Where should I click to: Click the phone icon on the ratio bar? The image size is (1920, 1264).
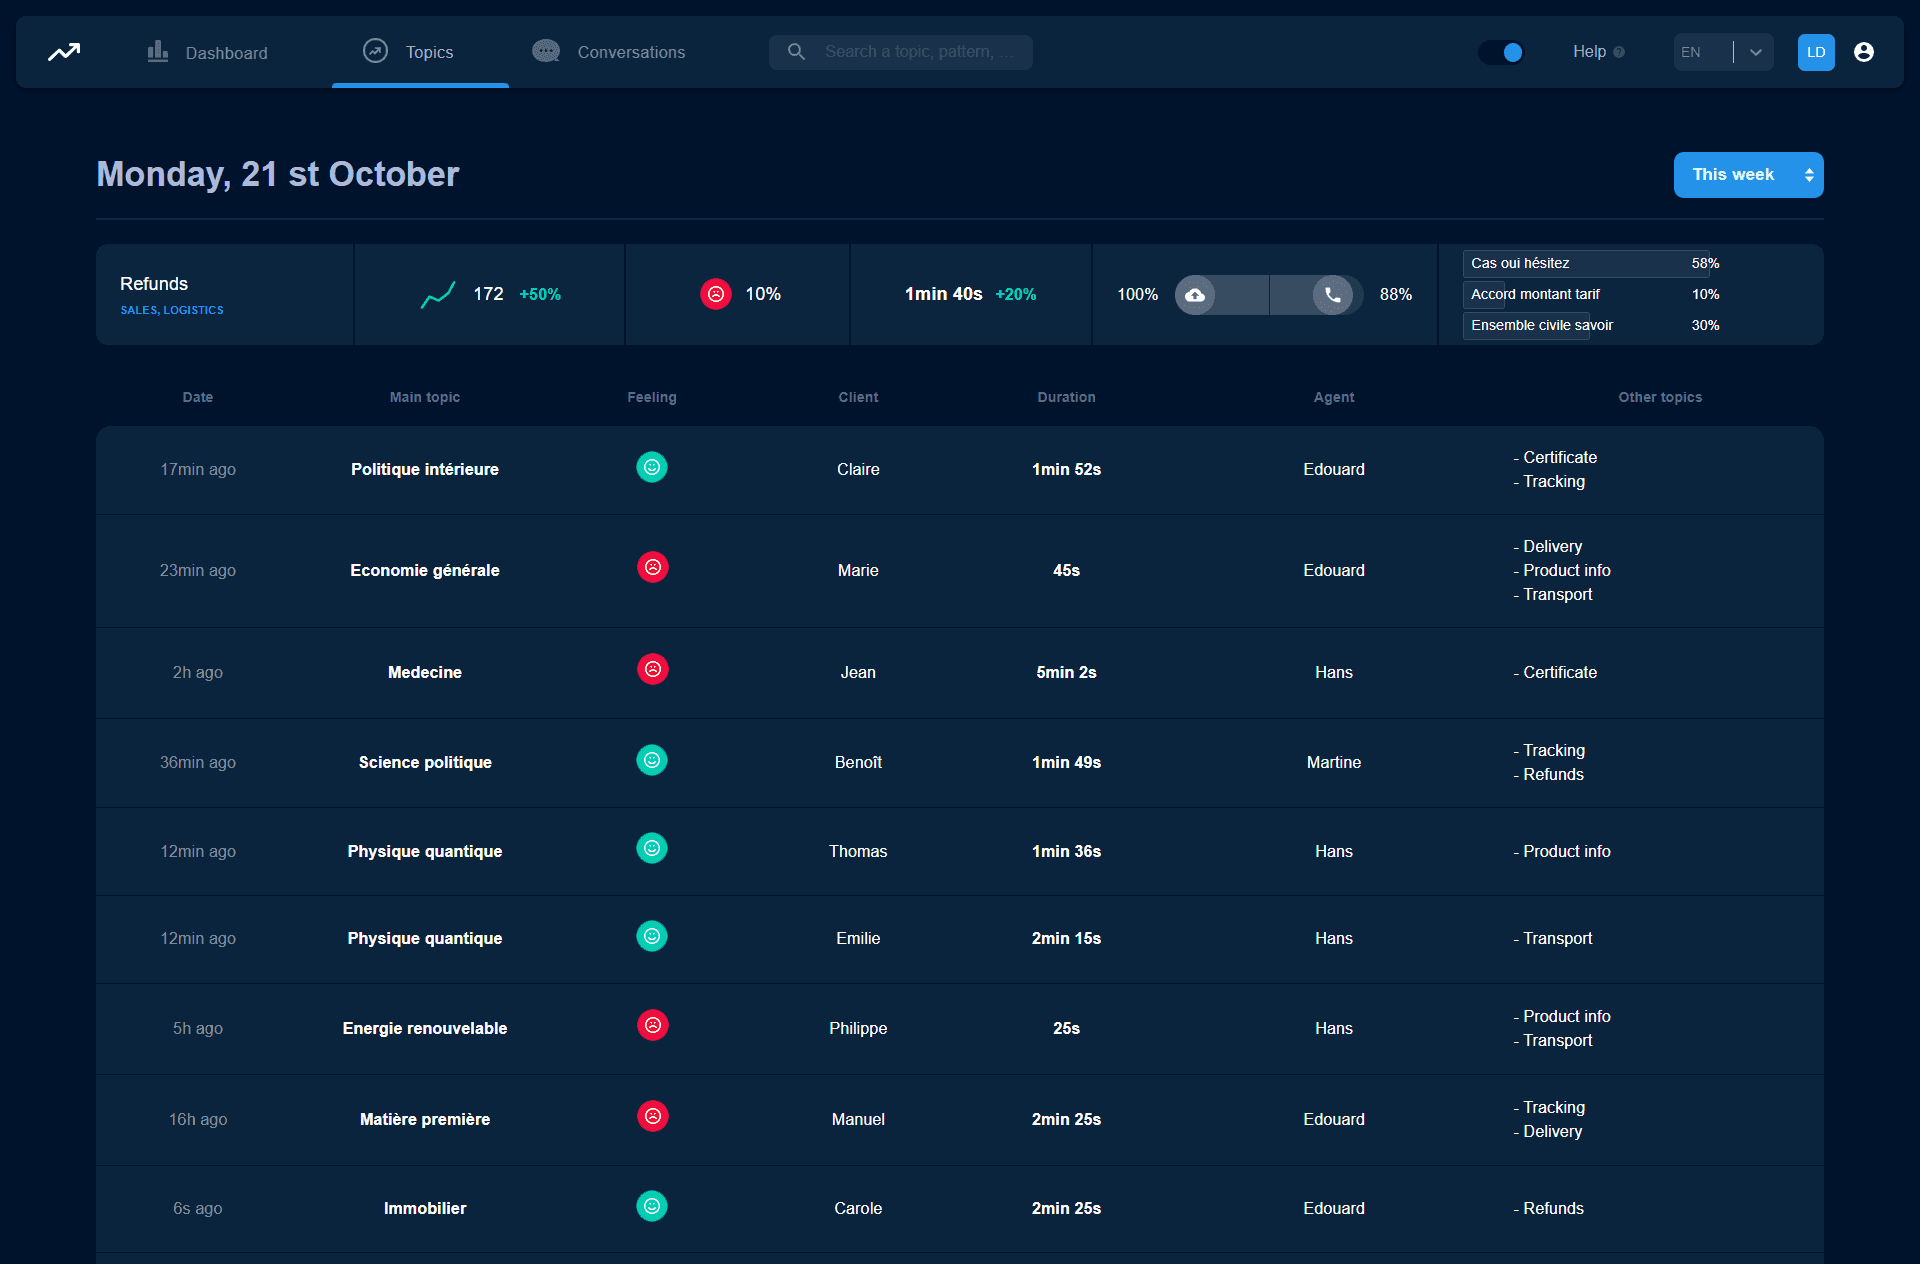coord(1332,295)
